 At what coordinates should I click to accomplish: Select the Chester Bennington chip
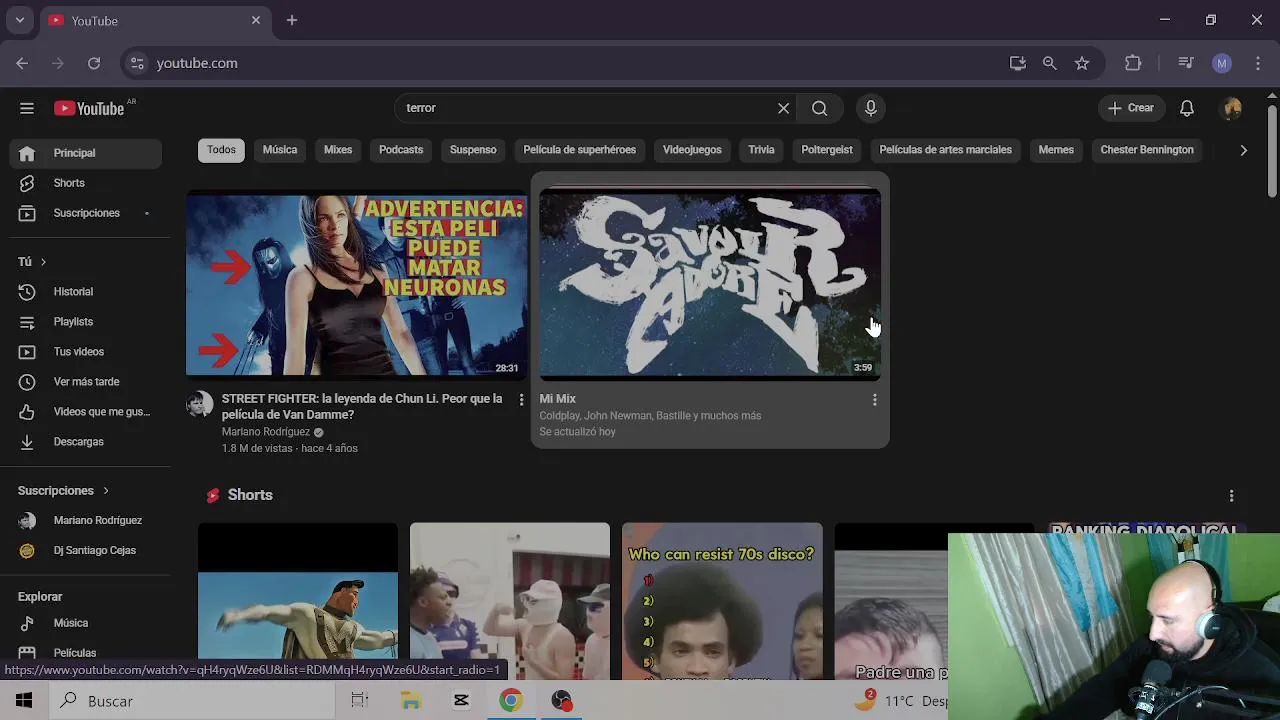point(1147,150)
